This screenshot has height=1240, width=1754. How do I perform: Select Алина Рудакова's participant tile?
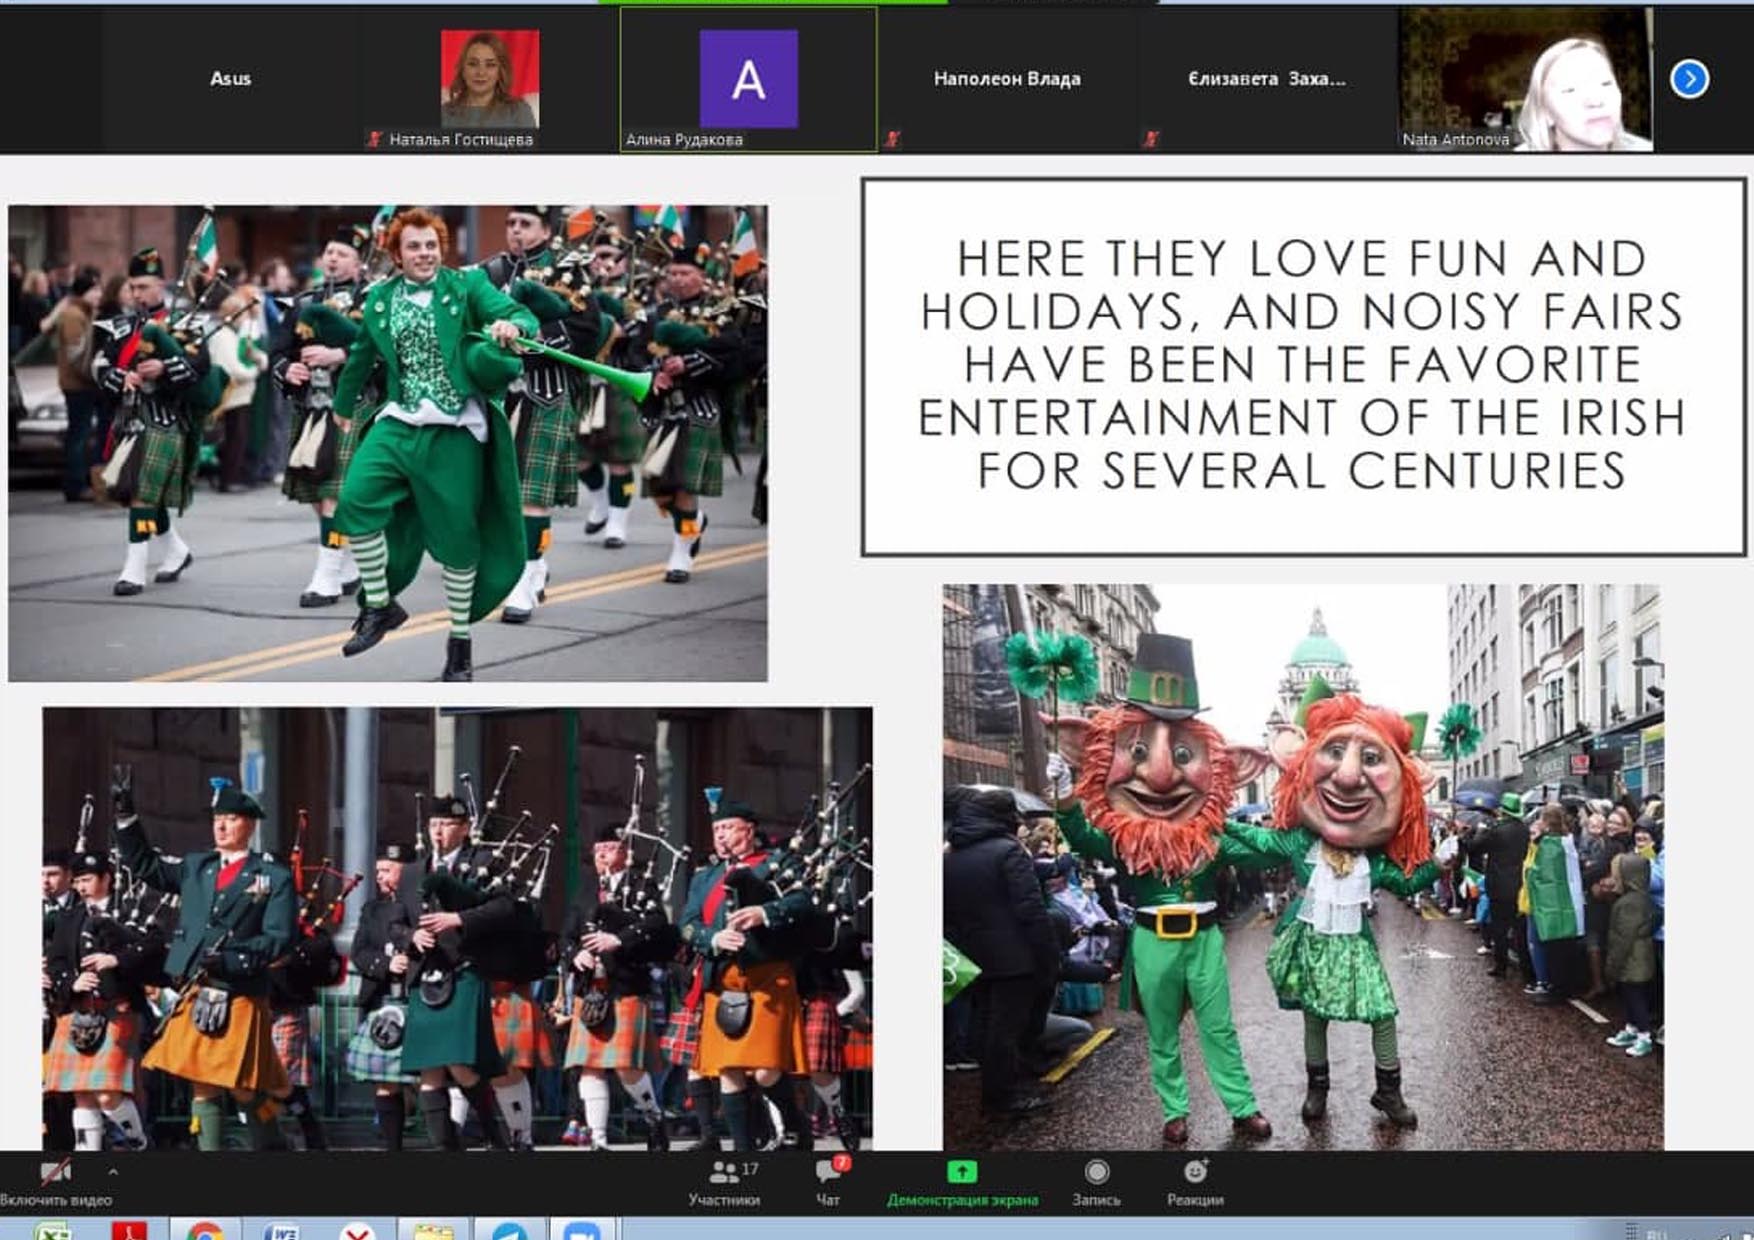(748, 80)
